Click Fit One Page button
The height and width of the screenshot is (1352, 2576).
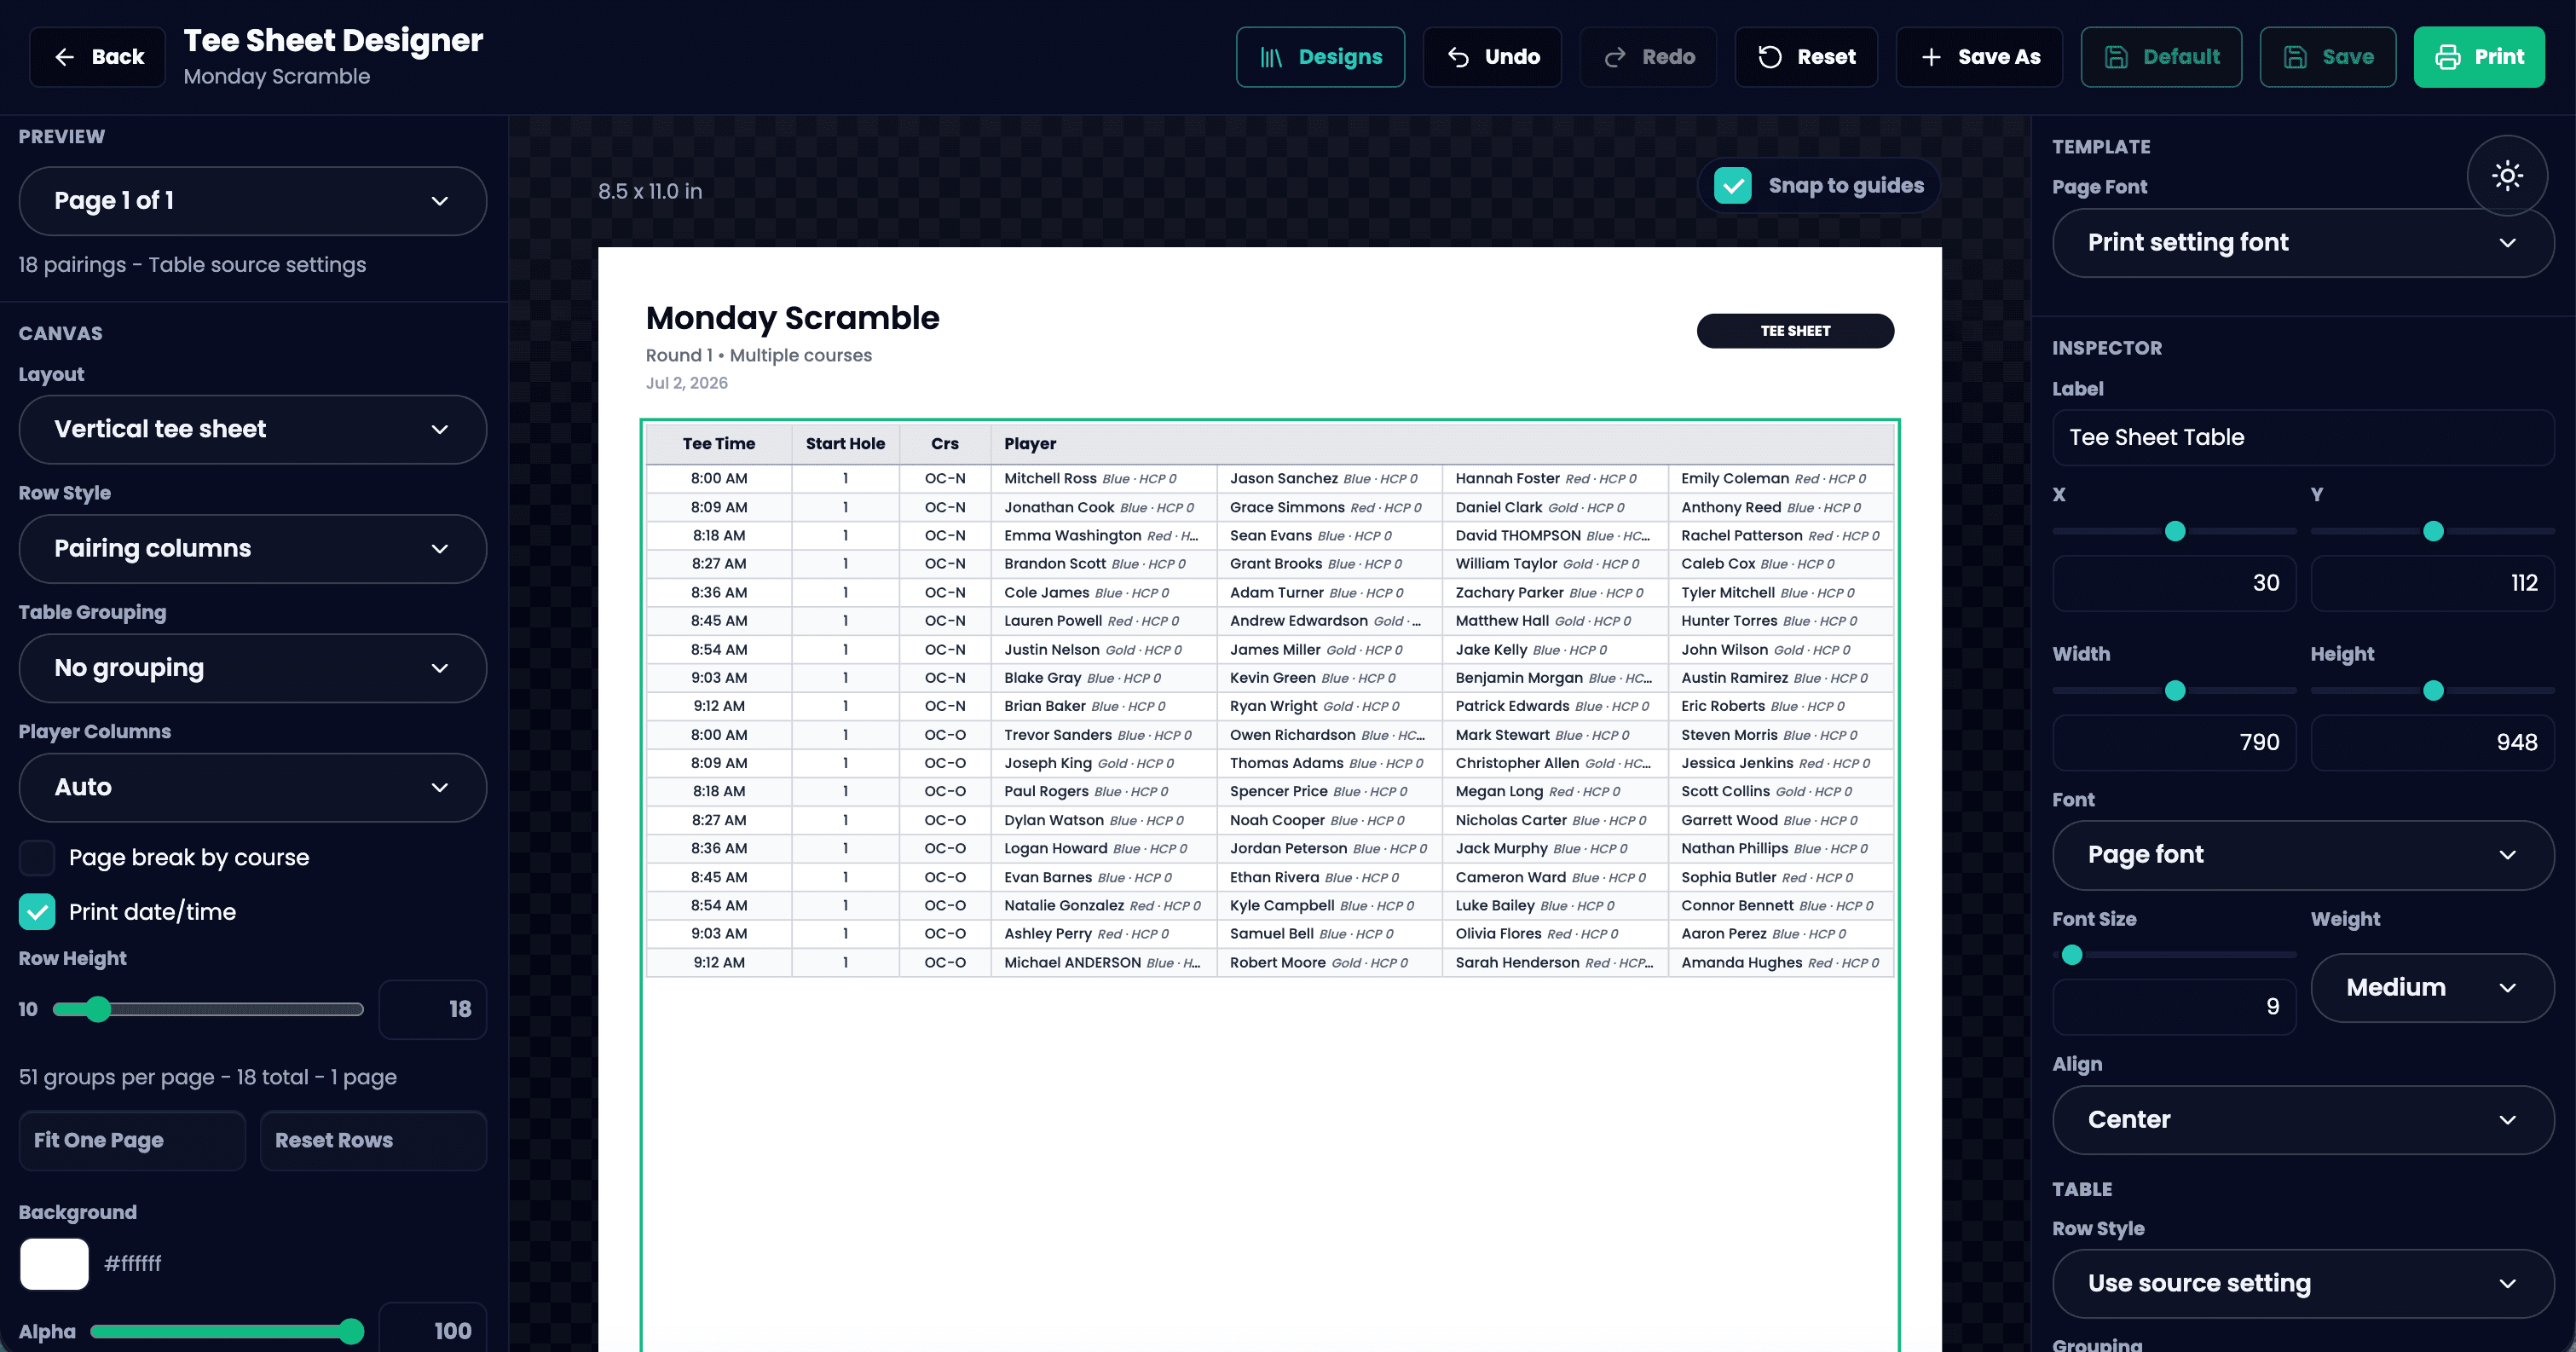click(x=132, y=1141)
